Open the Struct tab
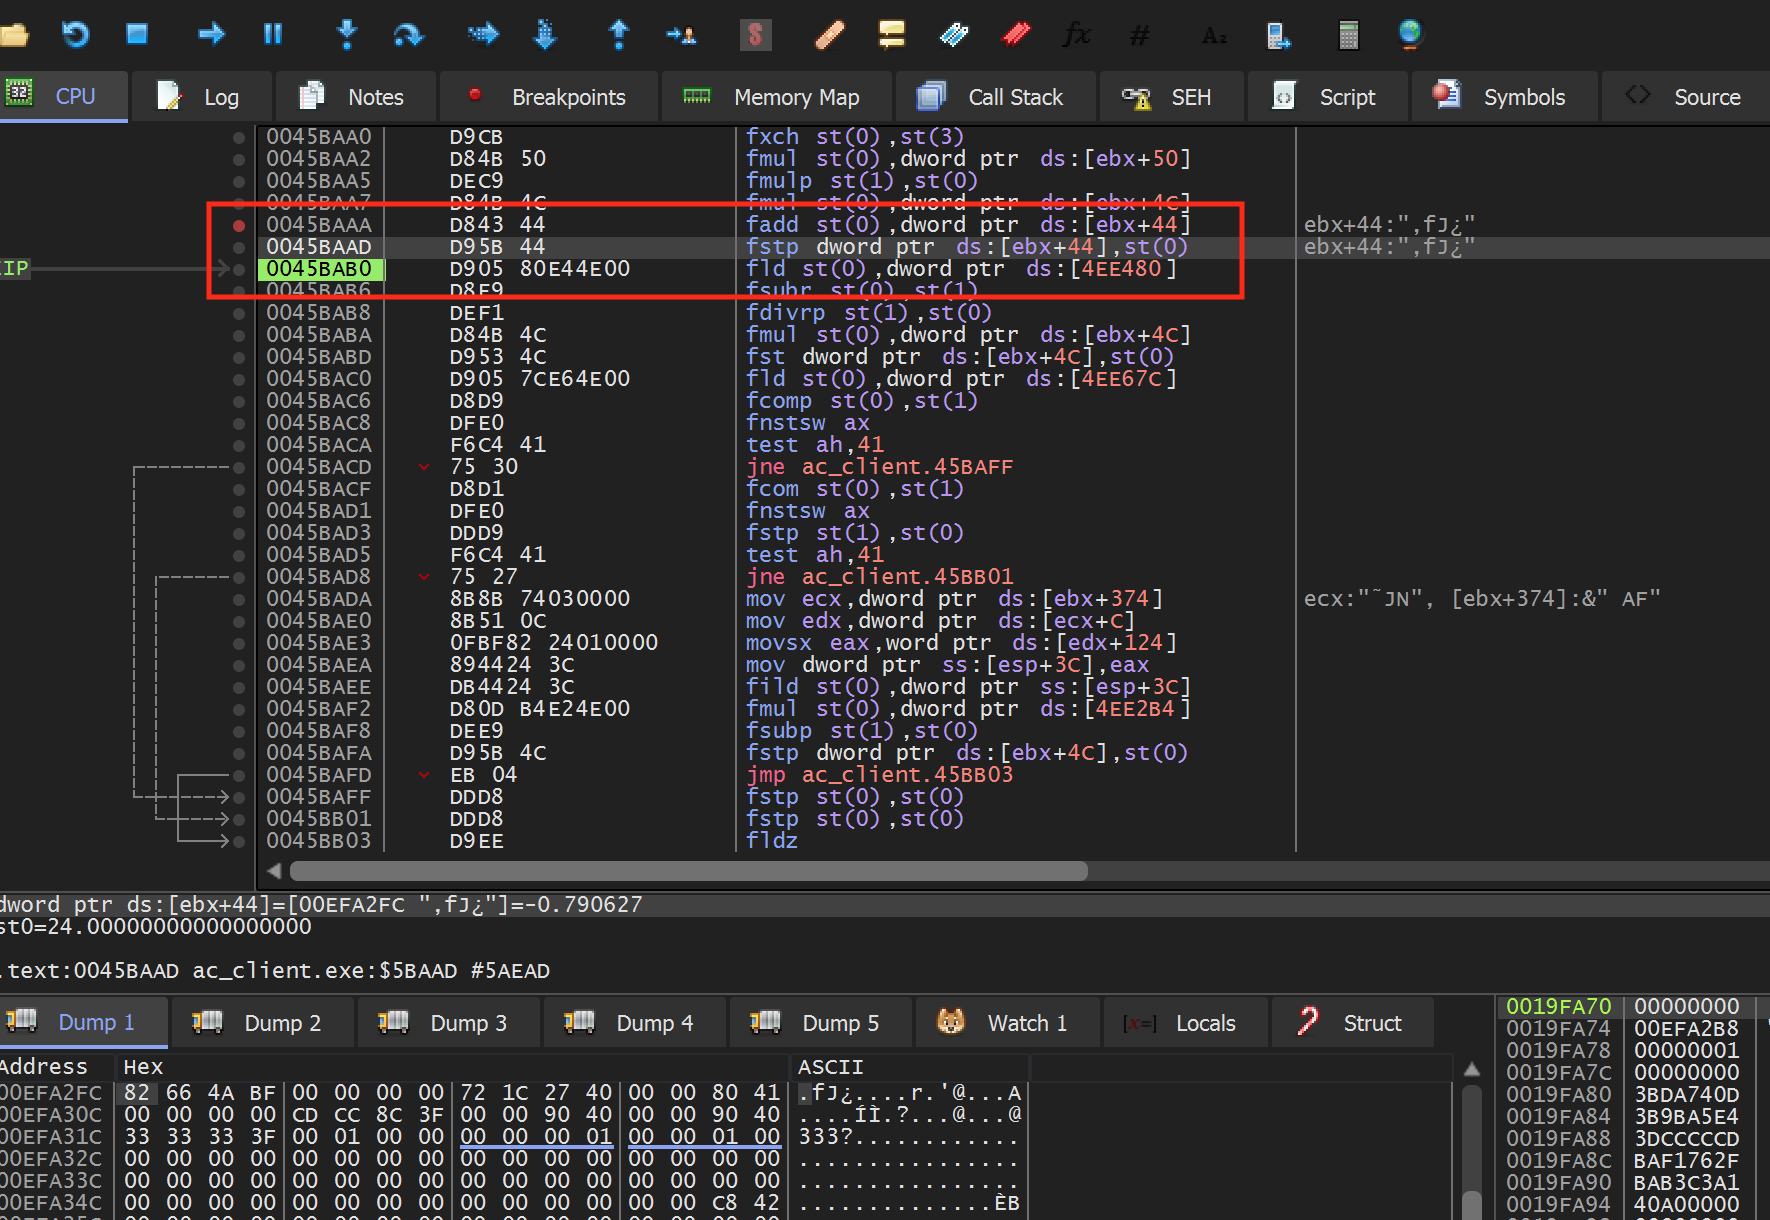This screenshot has height=1220, width=1770. 1352,1023
